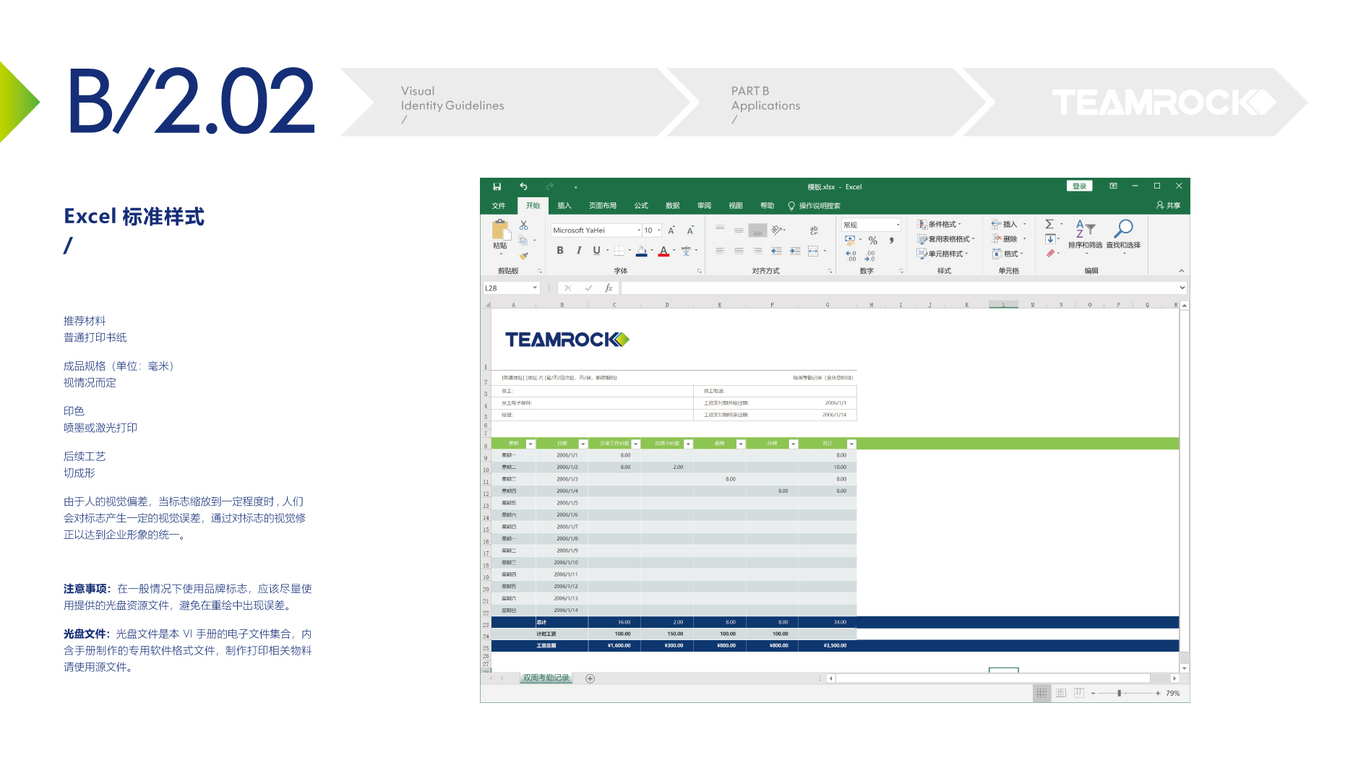Click the decrease indent icon
Image resolution: width=1366 pixels, height=768 pixels.
[x=777, y=251]
